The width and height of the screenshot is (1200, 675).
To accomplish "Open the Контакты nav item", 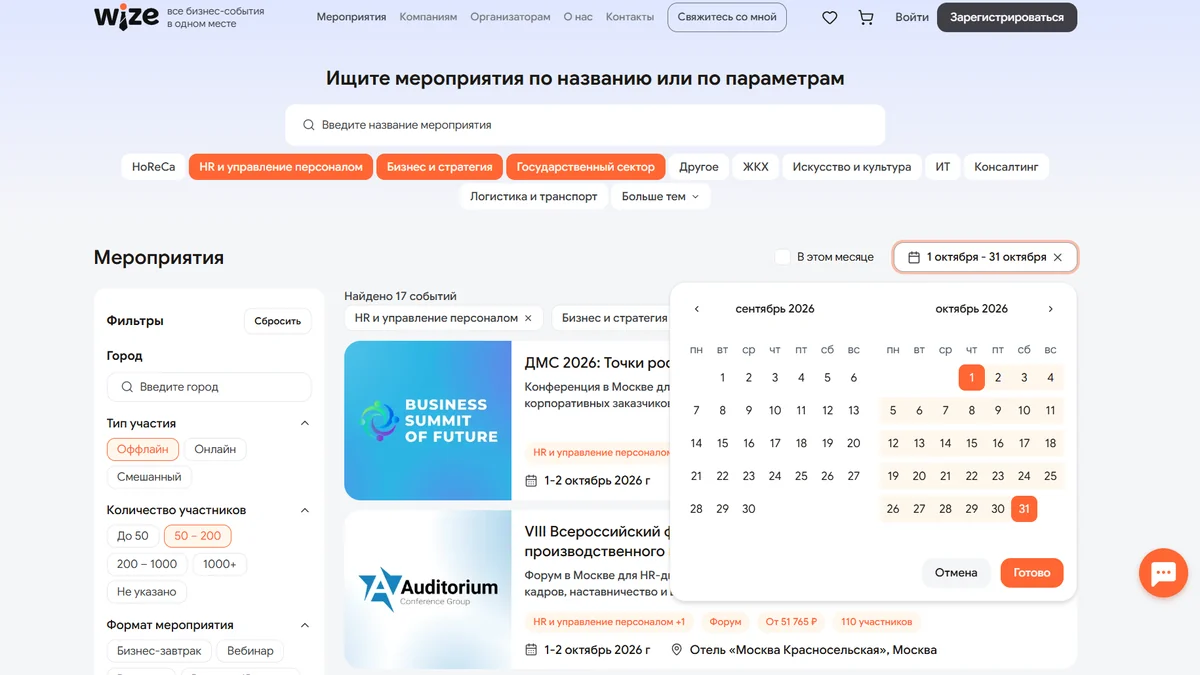I will click(x=630, y=17).
